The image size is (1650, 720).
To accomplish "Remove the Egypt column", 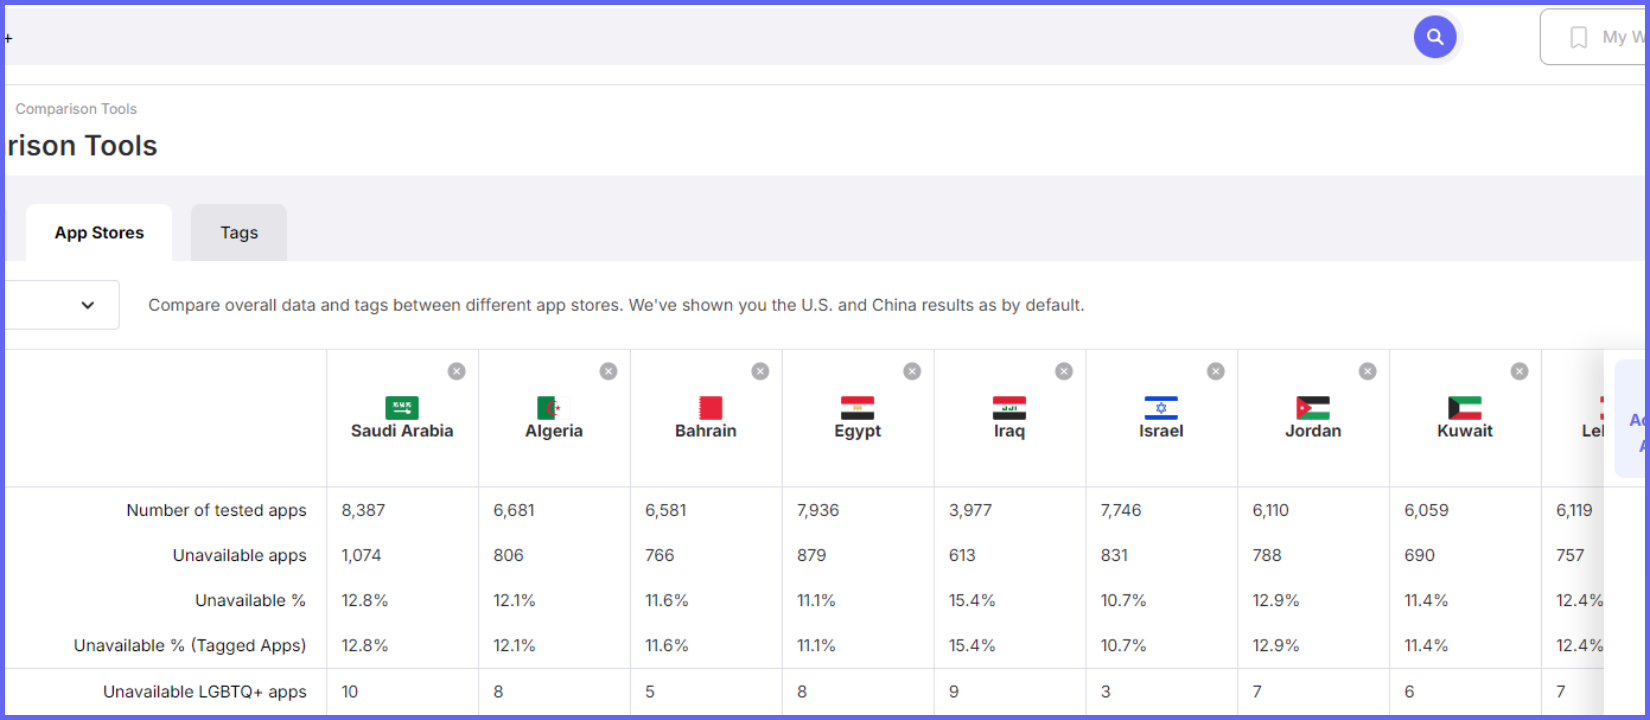I will [912, 371].
